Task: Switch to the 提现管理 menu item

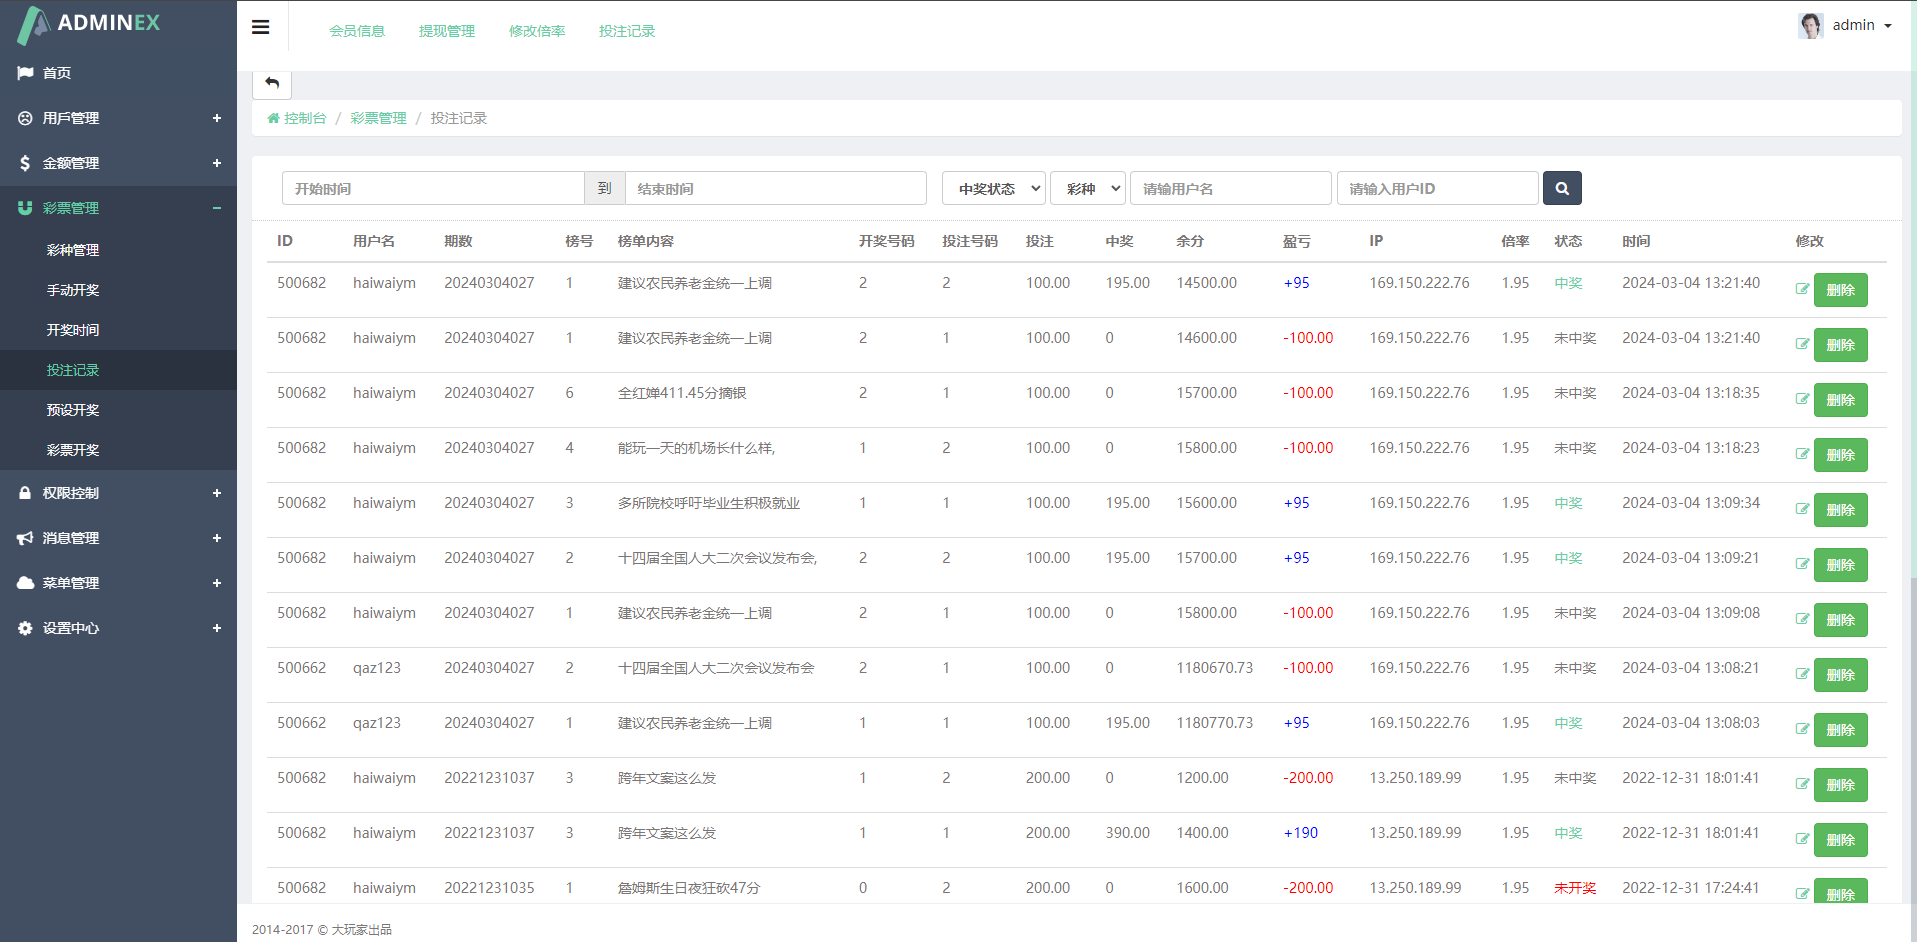Action: tap(446, 31)
